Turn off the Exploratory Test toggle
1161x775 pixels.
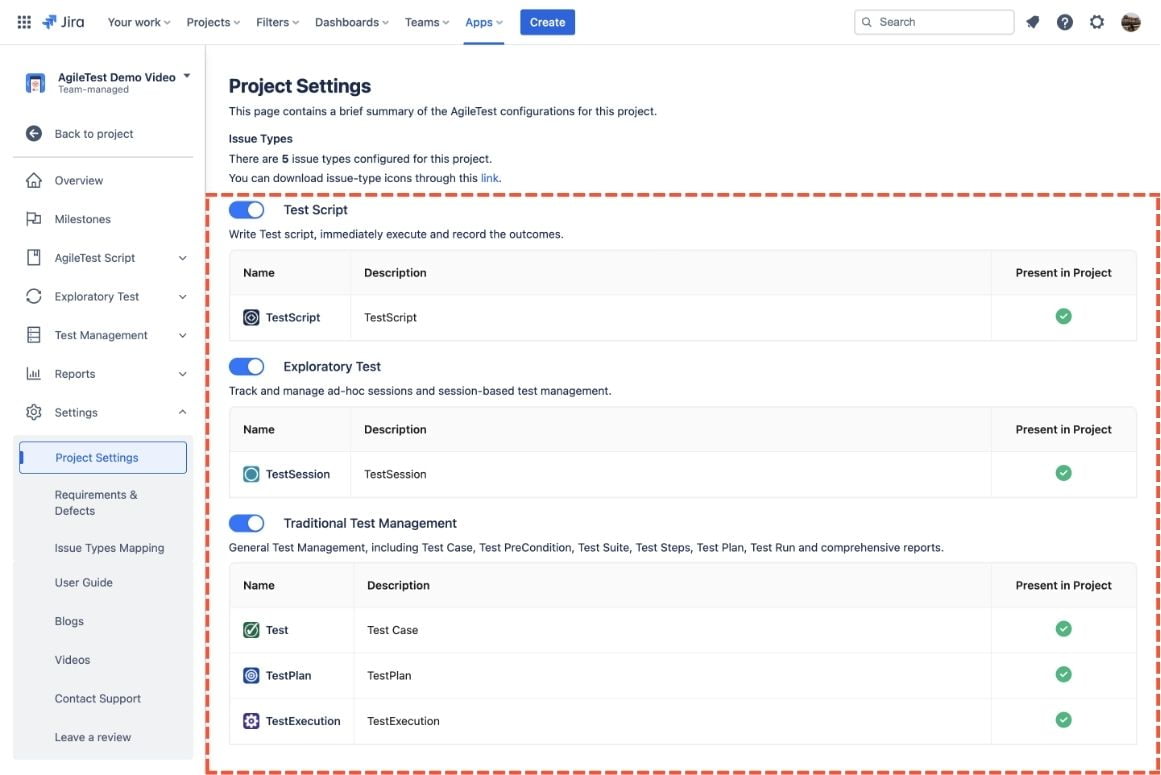pyautogui.click(x=247, y=367)
